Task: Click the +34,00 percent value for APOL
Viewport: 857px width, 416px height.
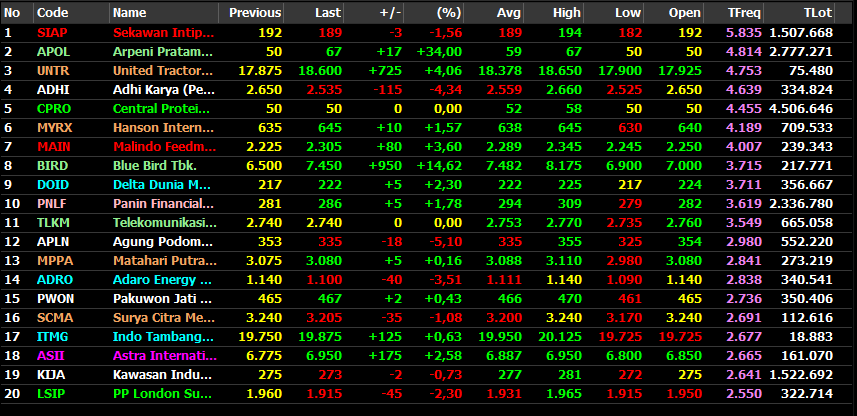Action: coord(439,52)
